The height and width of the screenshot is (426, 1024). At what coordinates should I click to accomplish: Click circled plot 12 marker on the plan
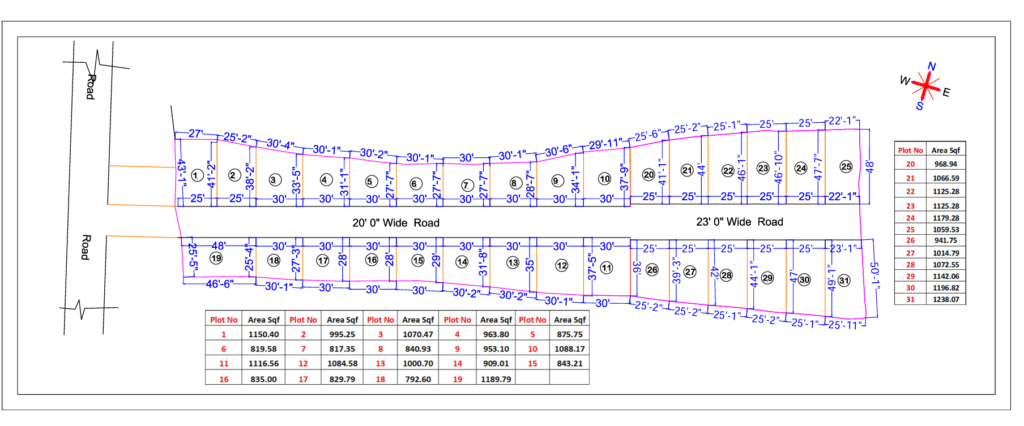pyautogui.click(x=562, y=265)
